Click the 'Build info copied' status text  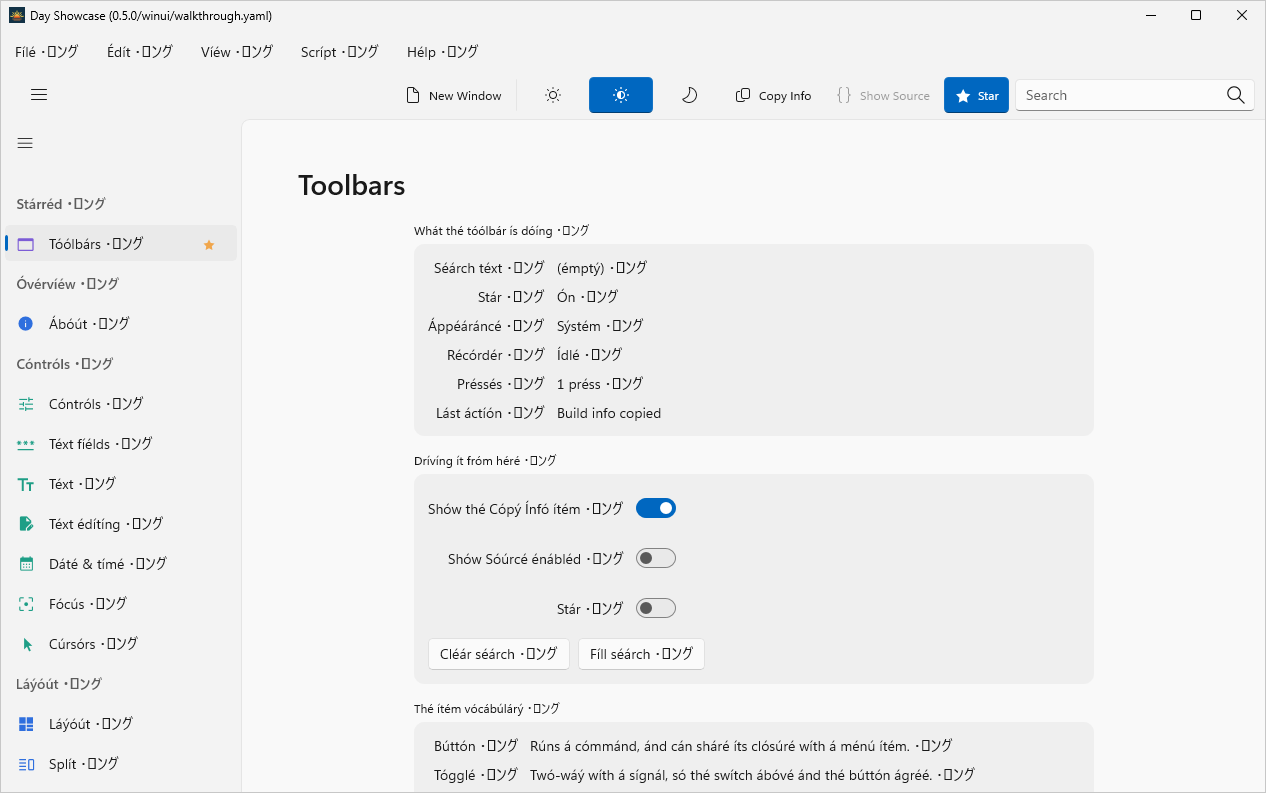pos(609,413)
